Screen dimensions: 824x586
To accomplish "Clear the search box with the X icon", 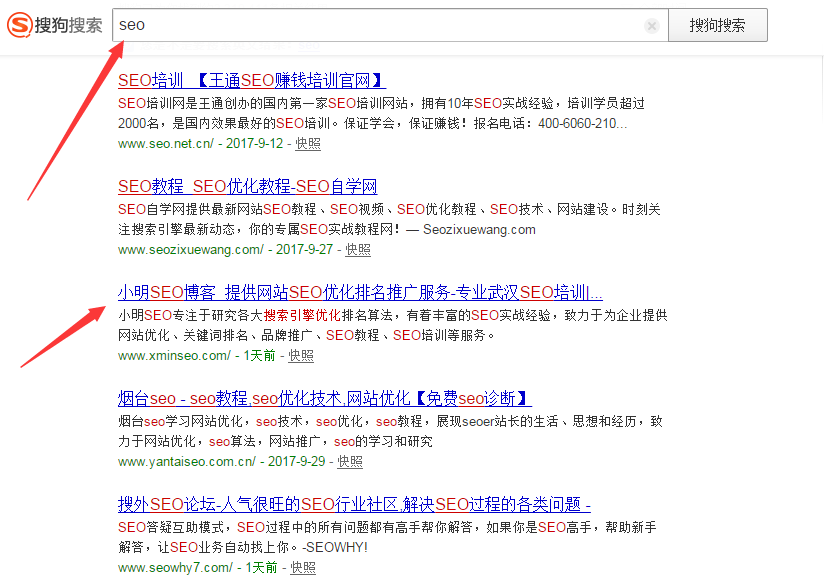I will (x=652, y=26).
